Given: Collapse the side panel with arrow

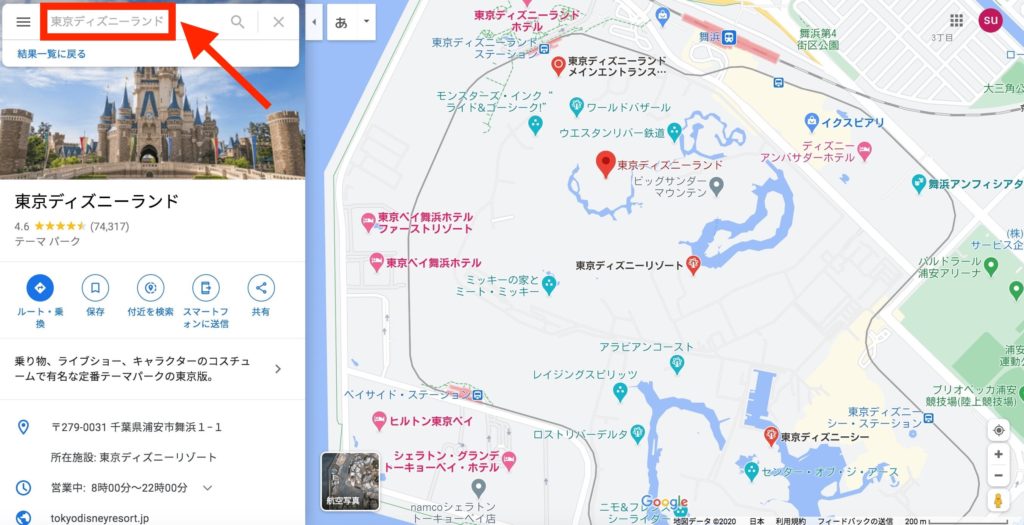Looking at the screenshot, I should click(x=314, y=22).
